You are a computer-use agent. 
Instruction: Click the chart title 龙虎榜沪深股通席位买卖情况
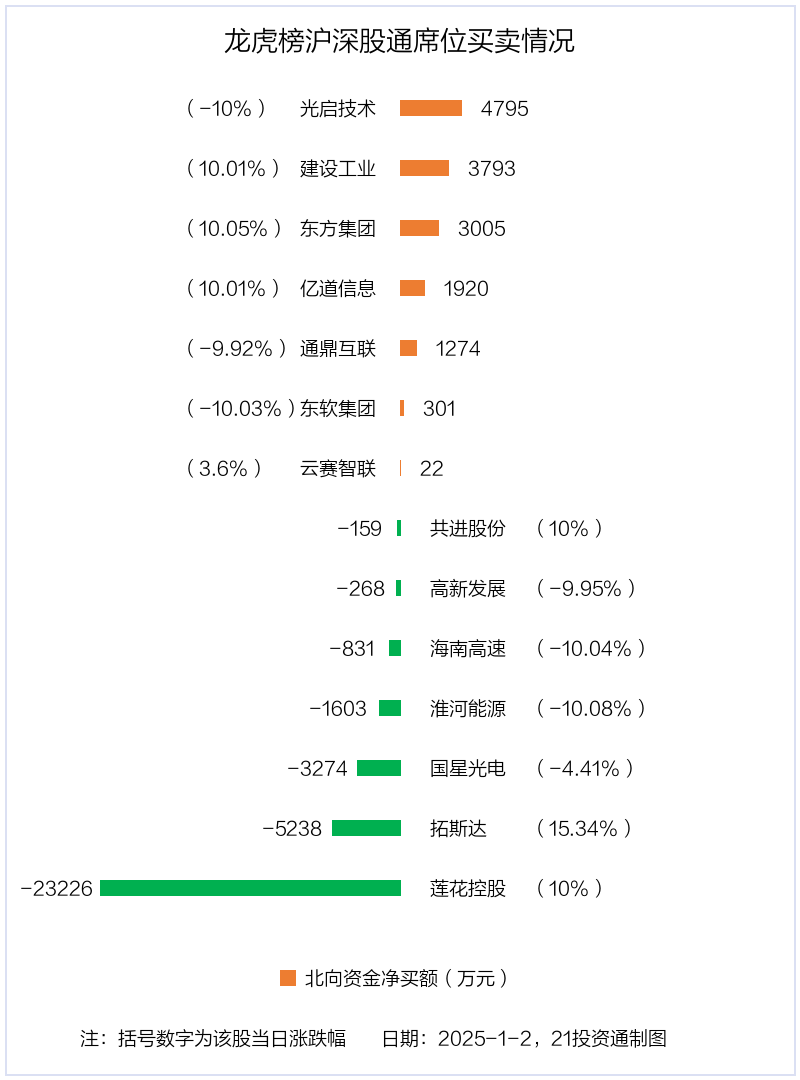coord(399,42)
